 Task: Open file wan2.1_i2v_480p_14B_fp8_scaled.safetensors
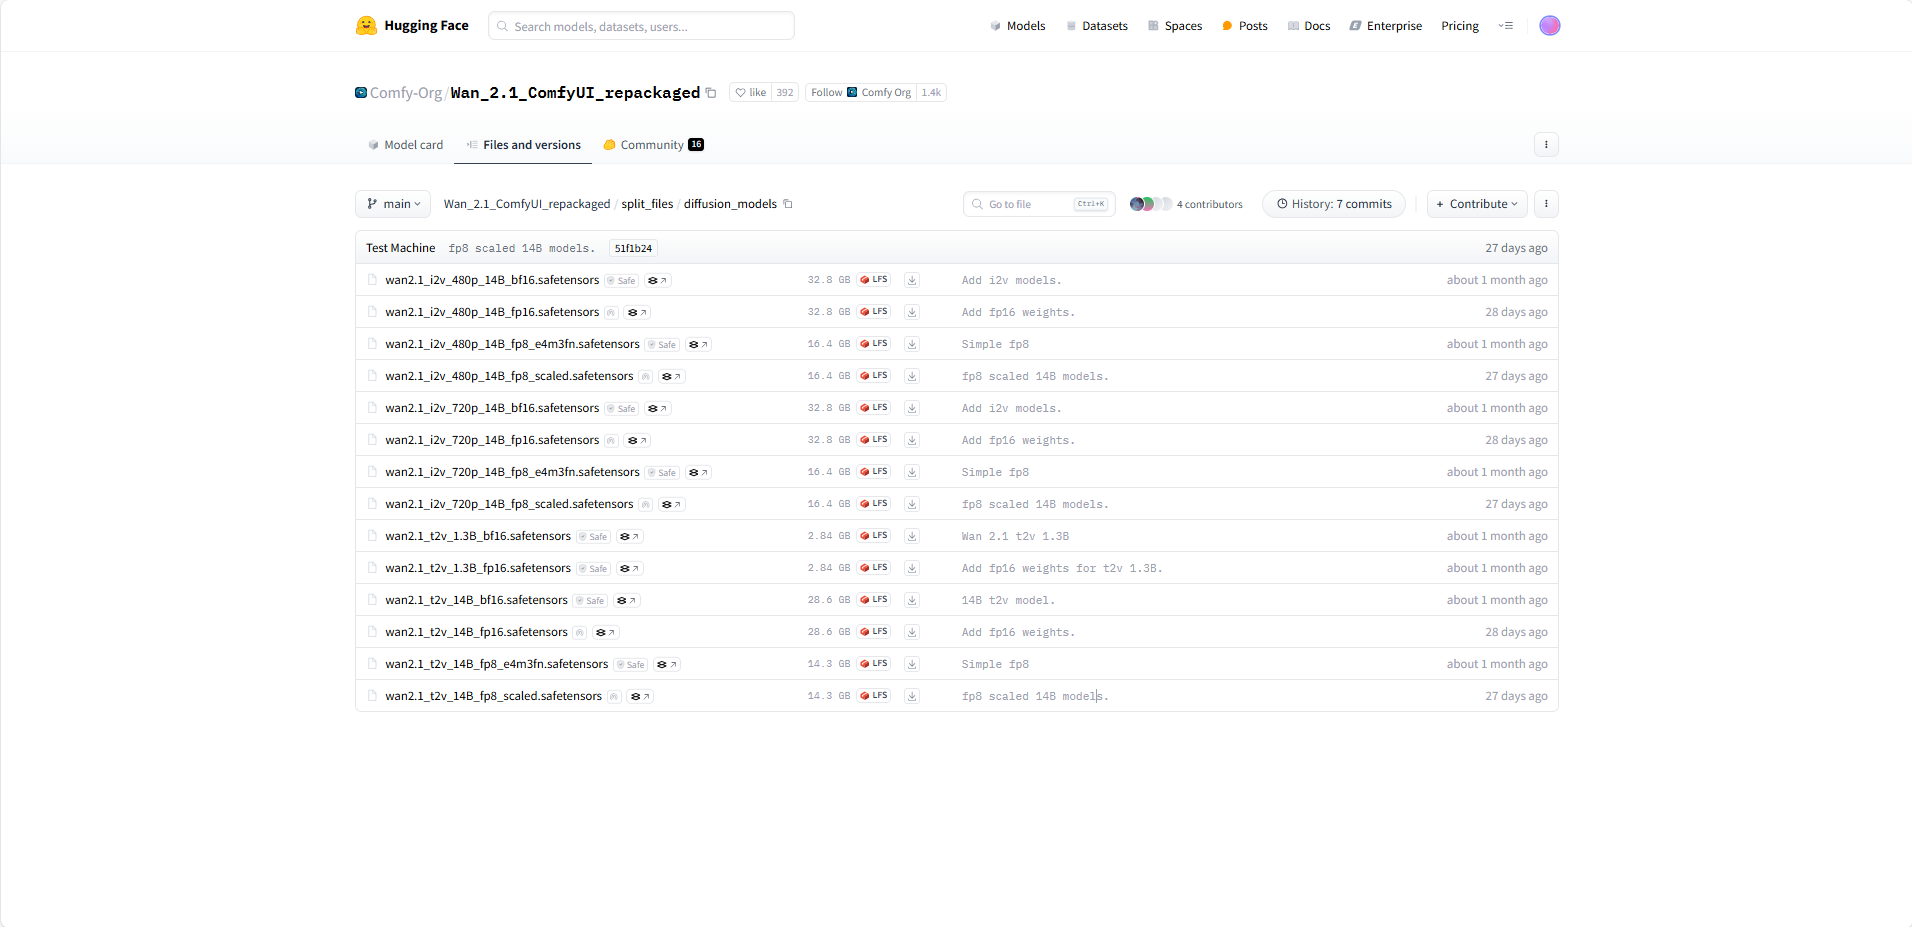509,376
